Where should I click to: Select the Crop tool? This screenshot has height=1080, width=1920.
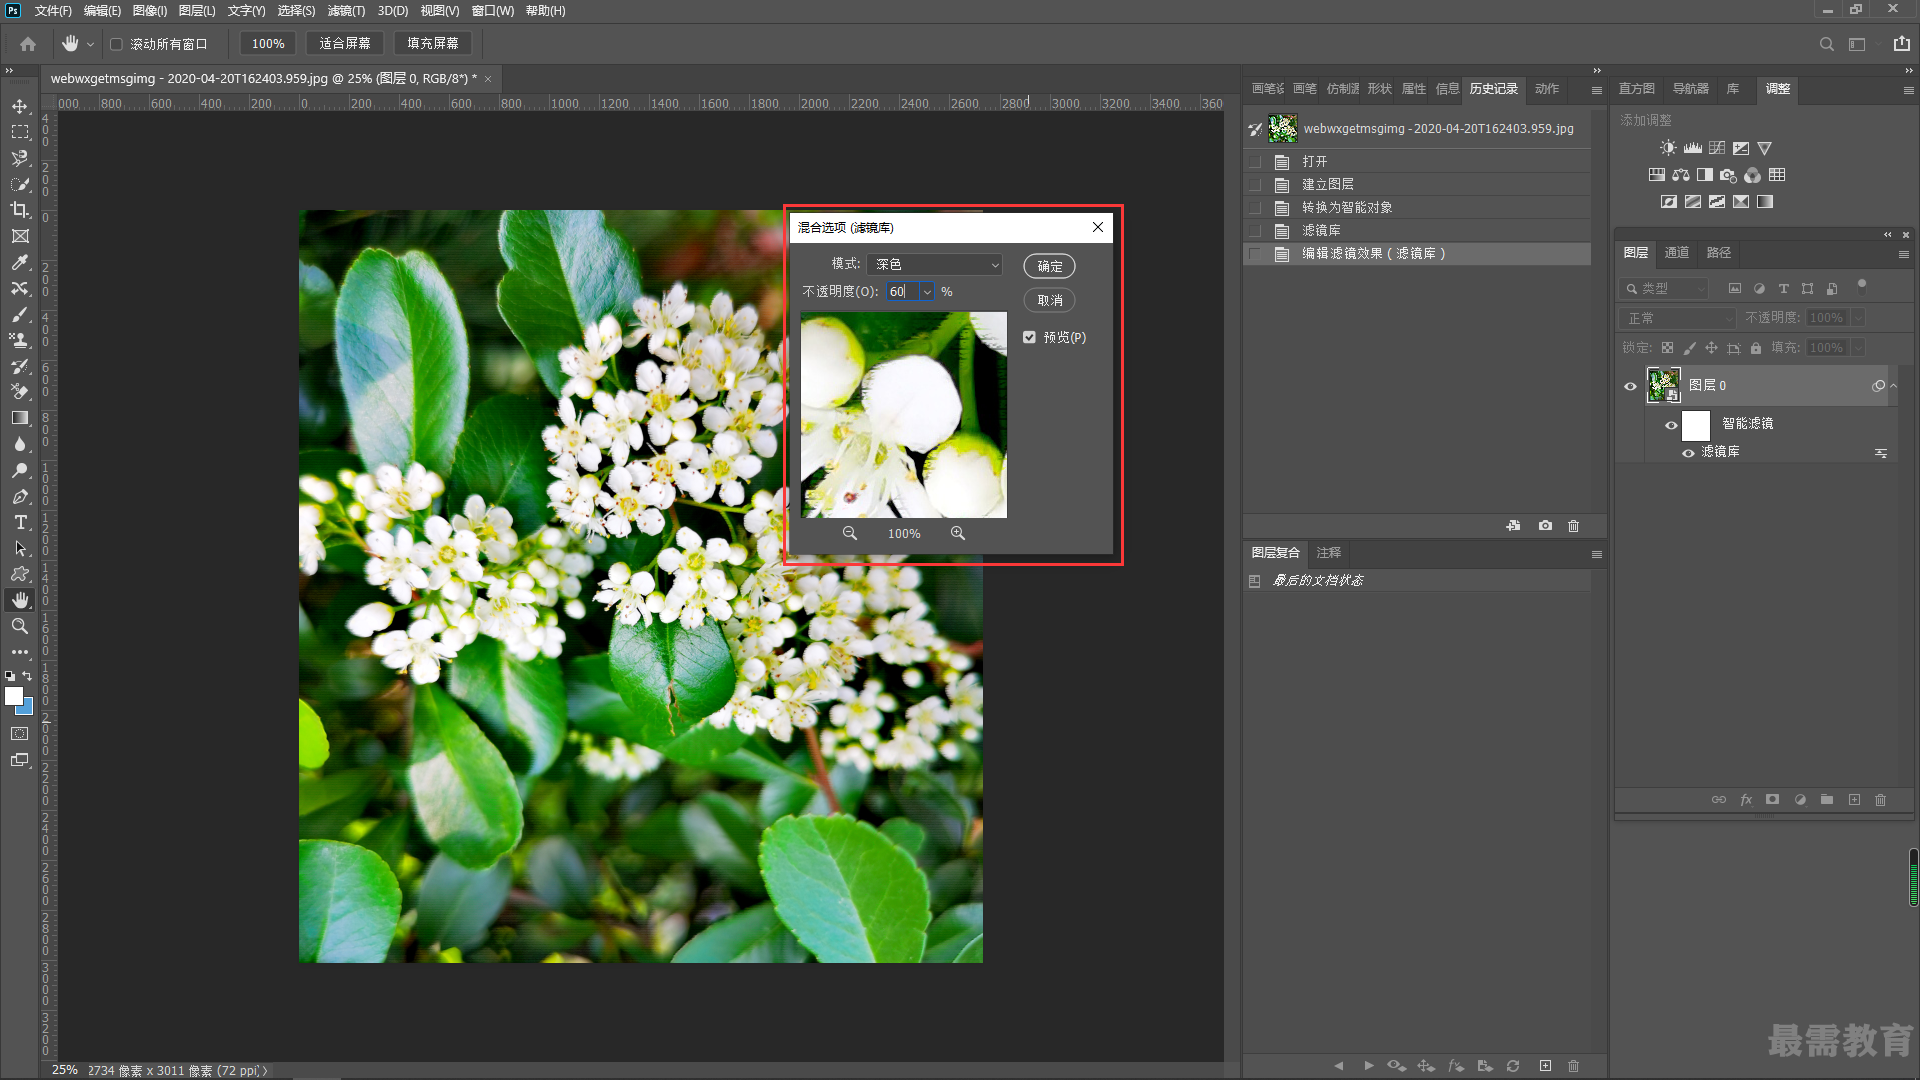coord(20,210)
